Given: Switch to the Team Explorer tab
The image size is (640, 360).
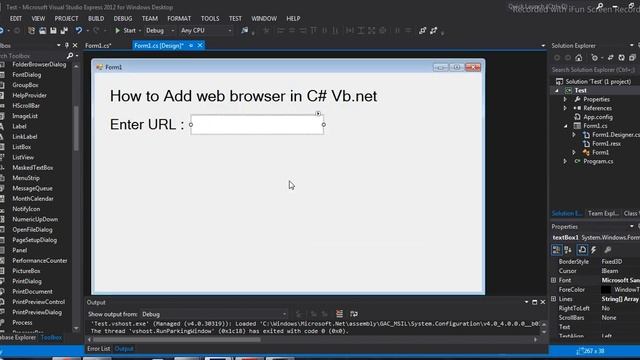Looking at the screenshot, I should [x=602, y=213].
